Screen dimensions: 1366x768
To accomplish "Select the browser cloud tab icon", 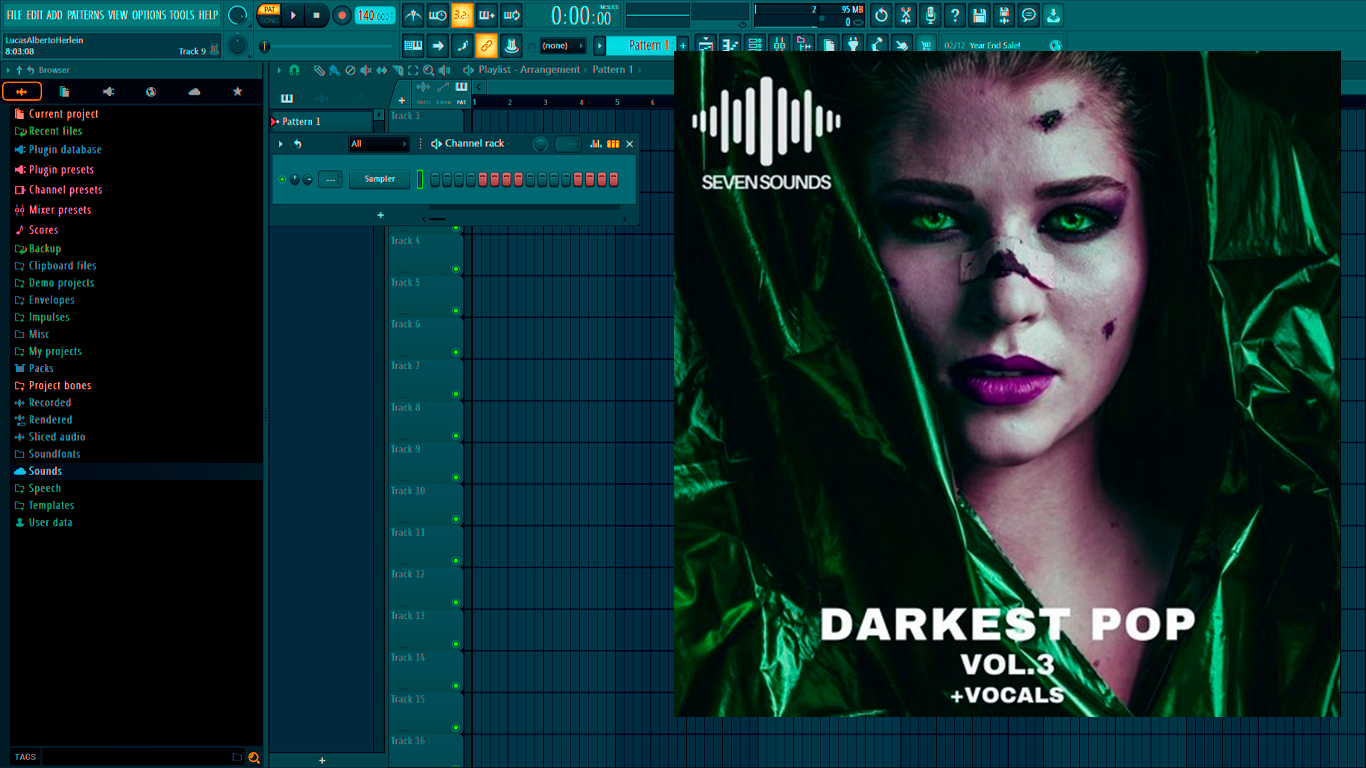I will pos(194,92).
